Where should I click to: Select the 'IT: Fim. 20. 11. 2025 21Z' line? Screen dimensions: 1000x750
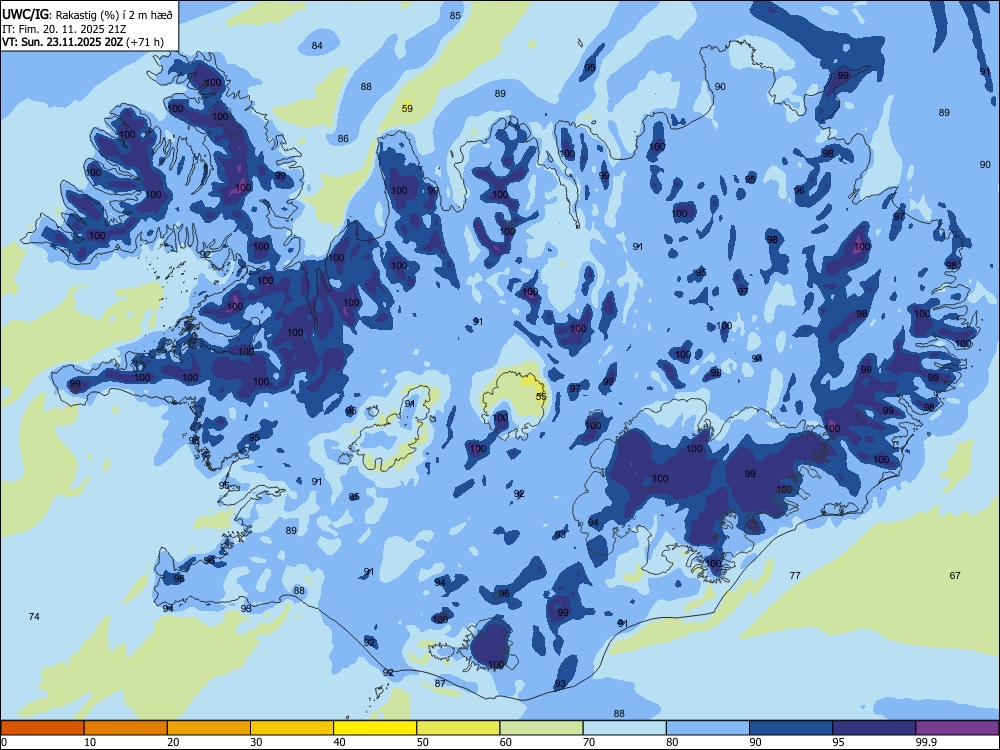63,29
